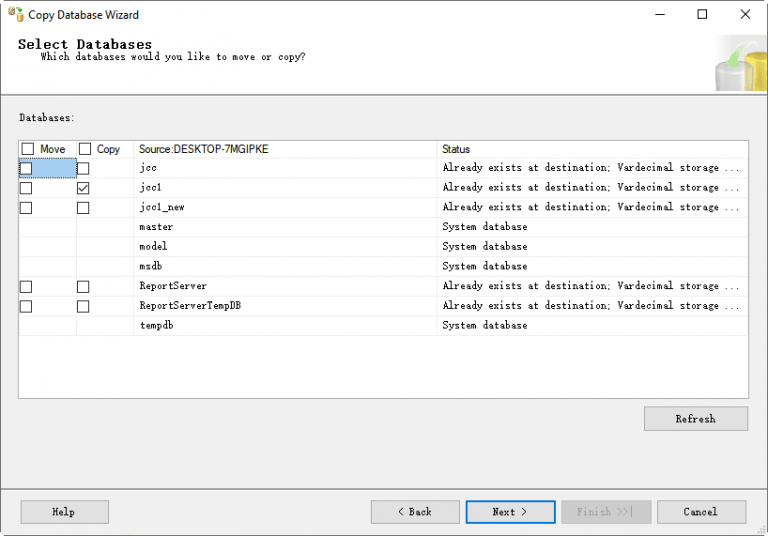Maximize the Copy Database Wizard window
The image size is (768, 536).
702,14
